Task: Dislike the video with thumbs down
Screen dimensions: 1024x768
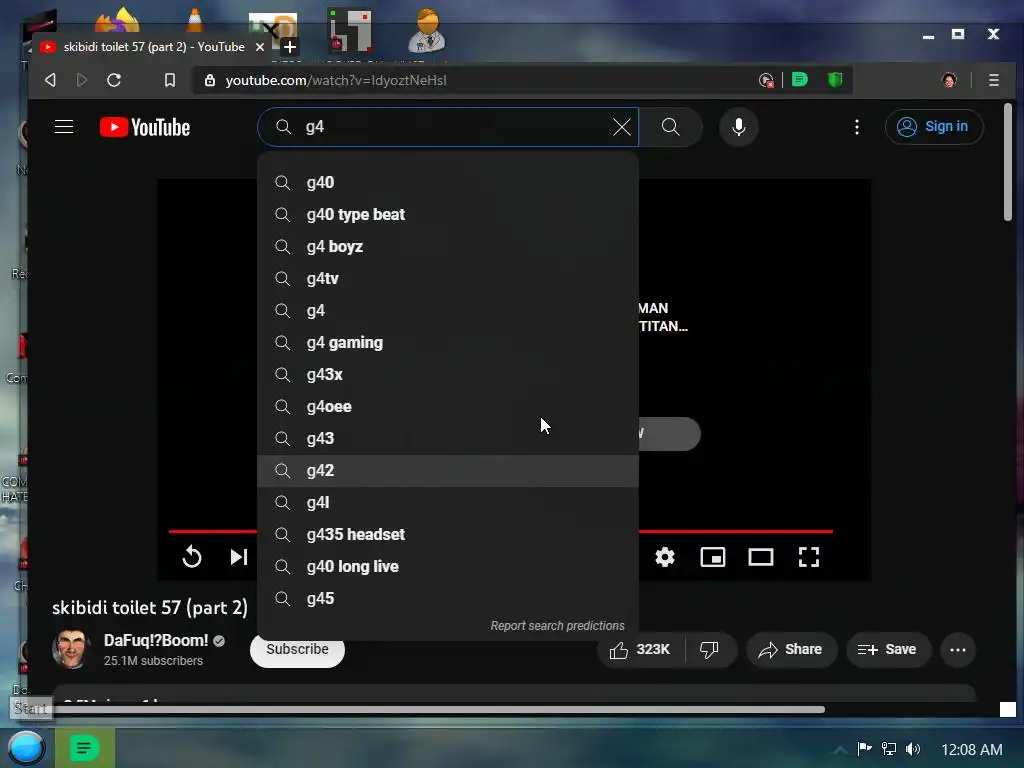Action: pyautogui.click(x=710, y=650)
